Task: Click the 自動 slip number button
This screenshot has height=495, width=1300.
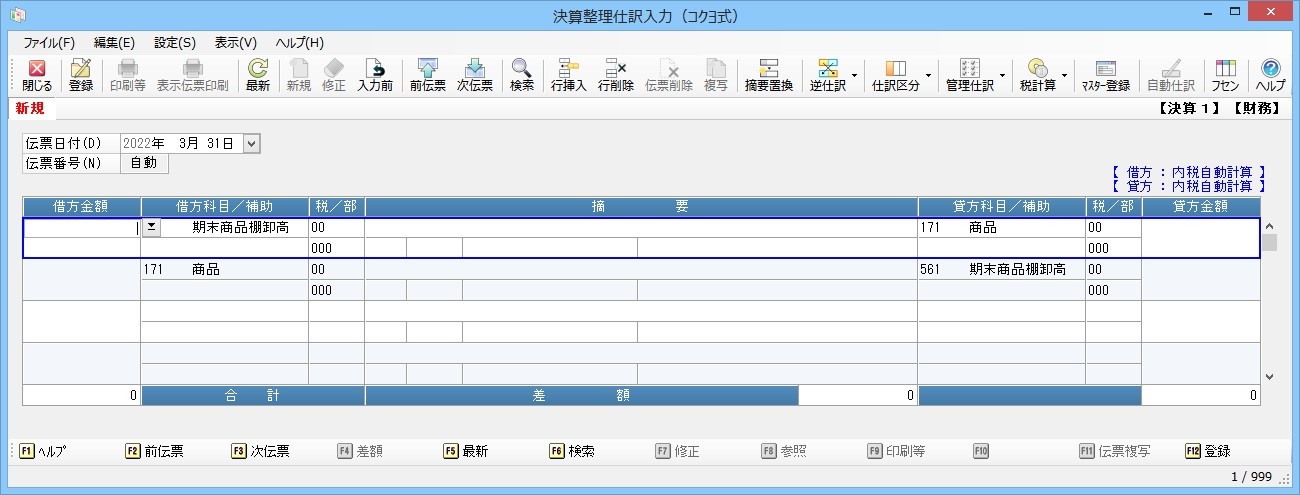Action: coord(144,163)
